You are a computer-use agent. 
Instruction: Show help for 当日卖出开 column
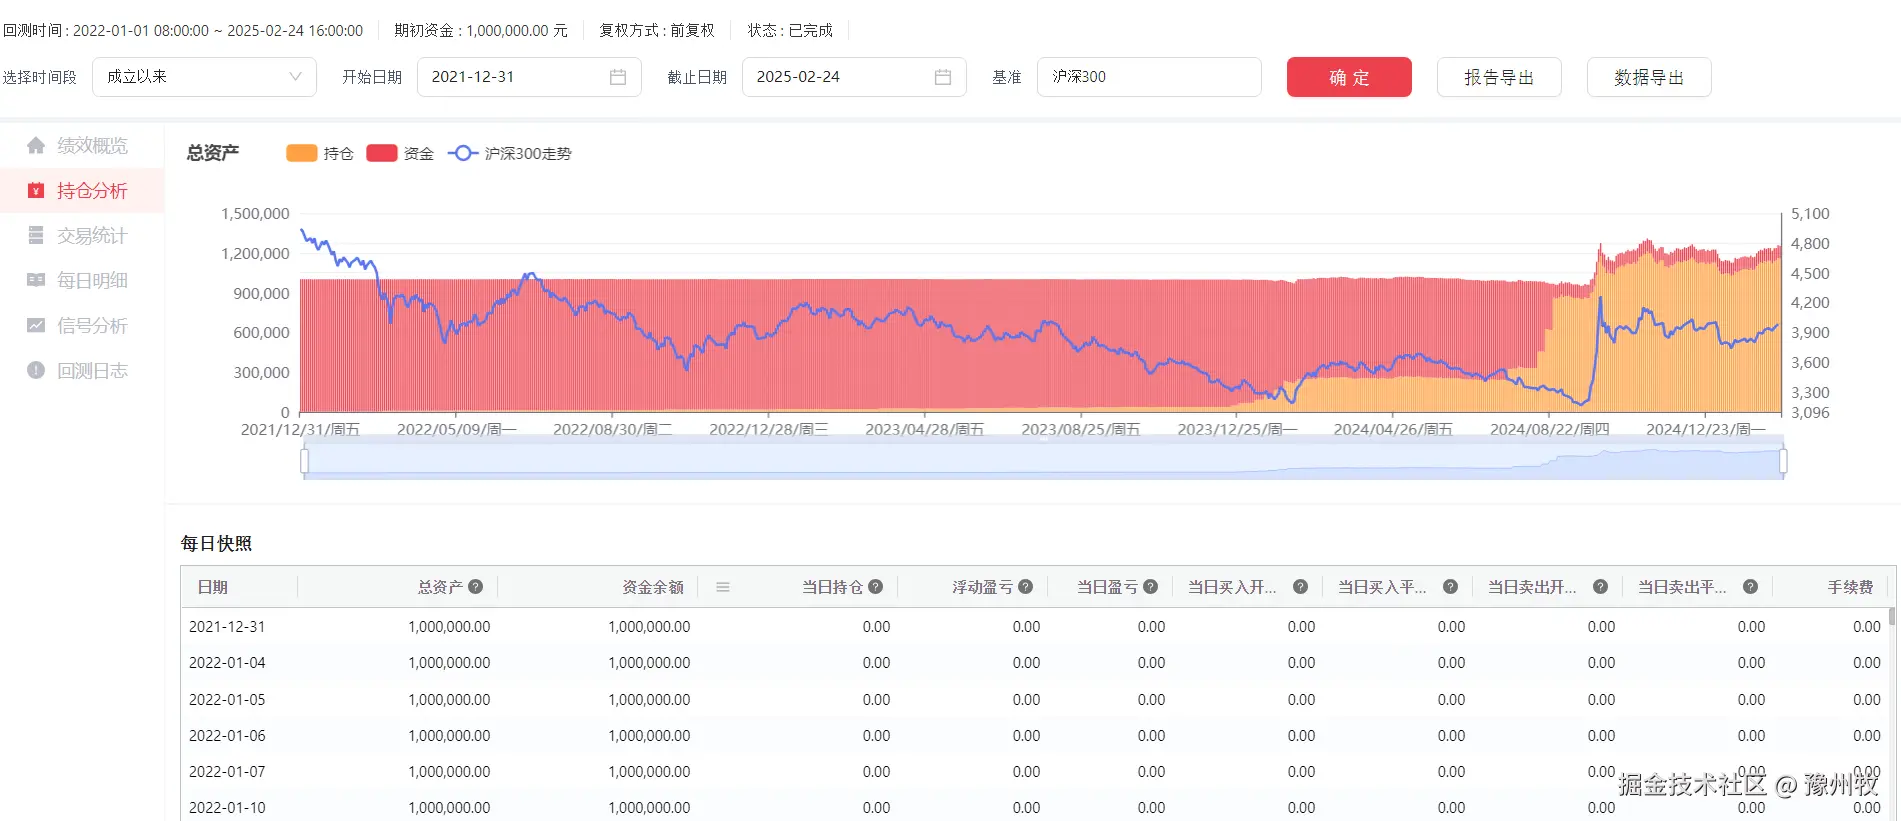tap(1601, 587)
